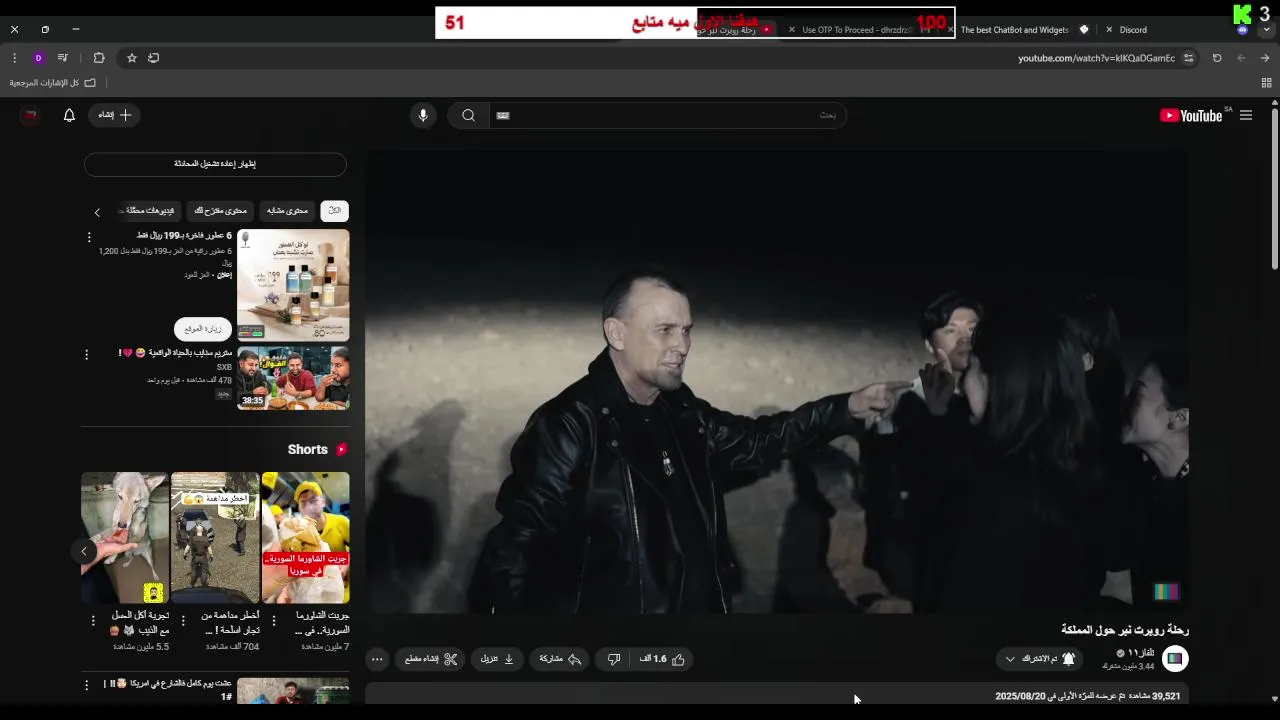Open the Syrian shawarma Short

tap(305, 538)
